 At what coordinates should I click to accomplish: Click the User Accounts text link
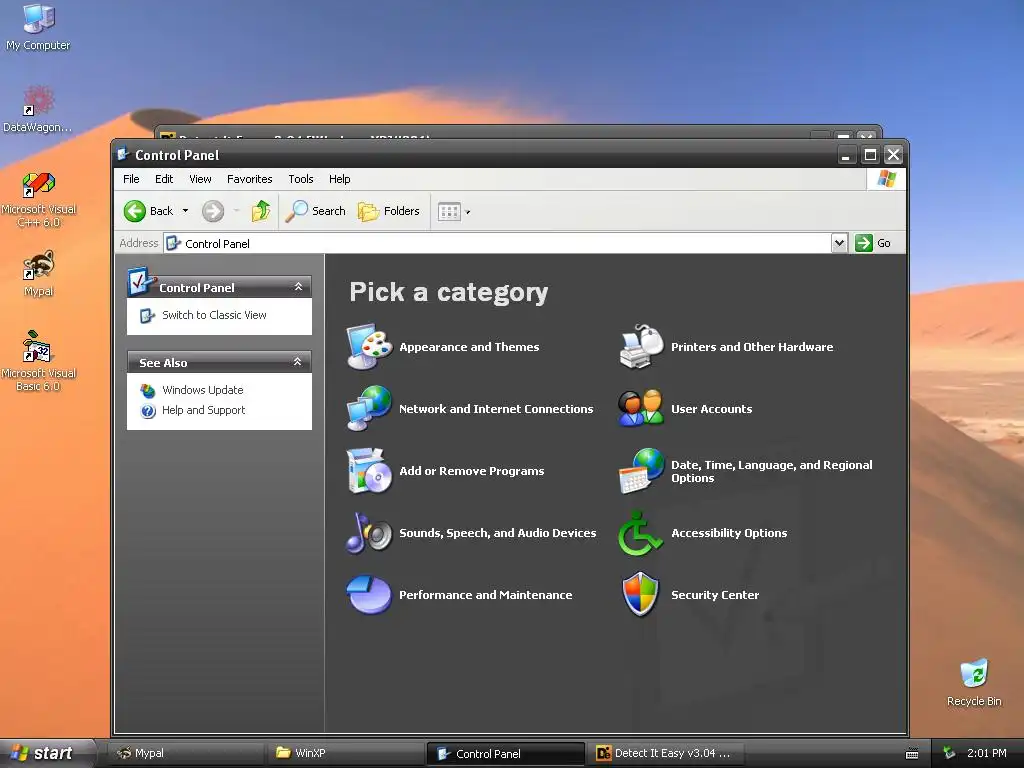(x=712, y=409)
